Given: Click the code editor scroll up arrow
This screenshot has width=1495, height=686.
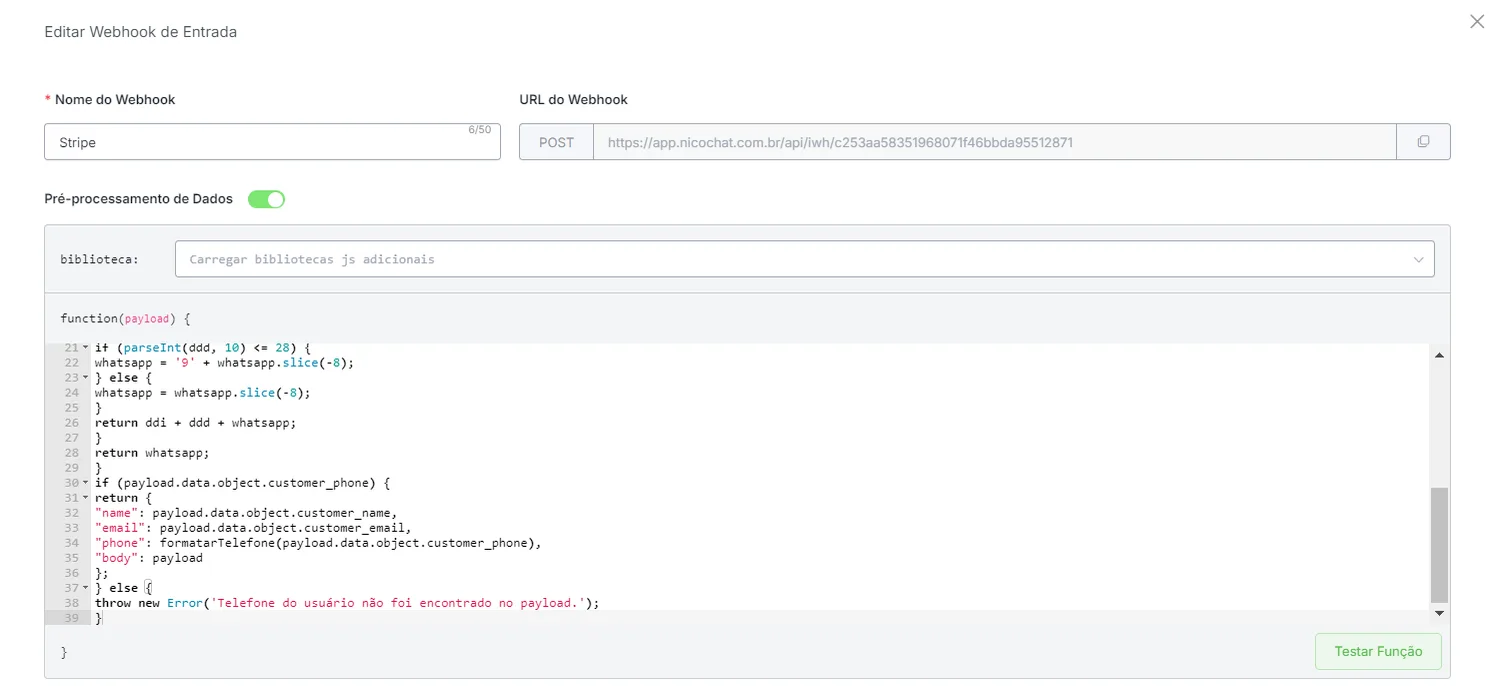Looking at the screenshot, I should tap(1439, 355).
